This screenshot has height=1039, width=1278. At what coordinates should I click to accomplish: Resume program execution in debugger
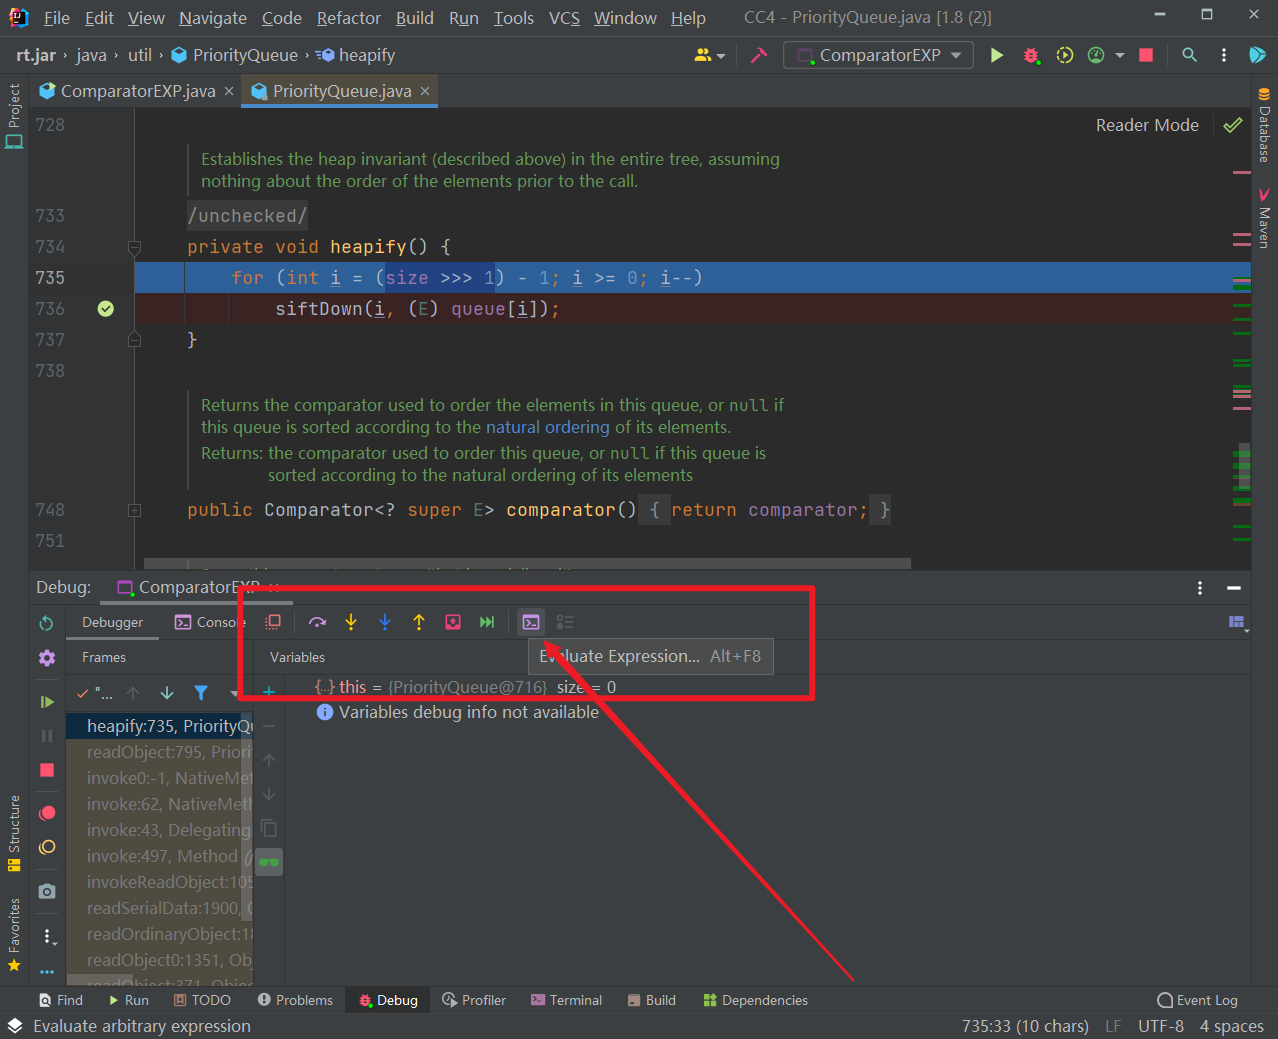pos(46,701)
